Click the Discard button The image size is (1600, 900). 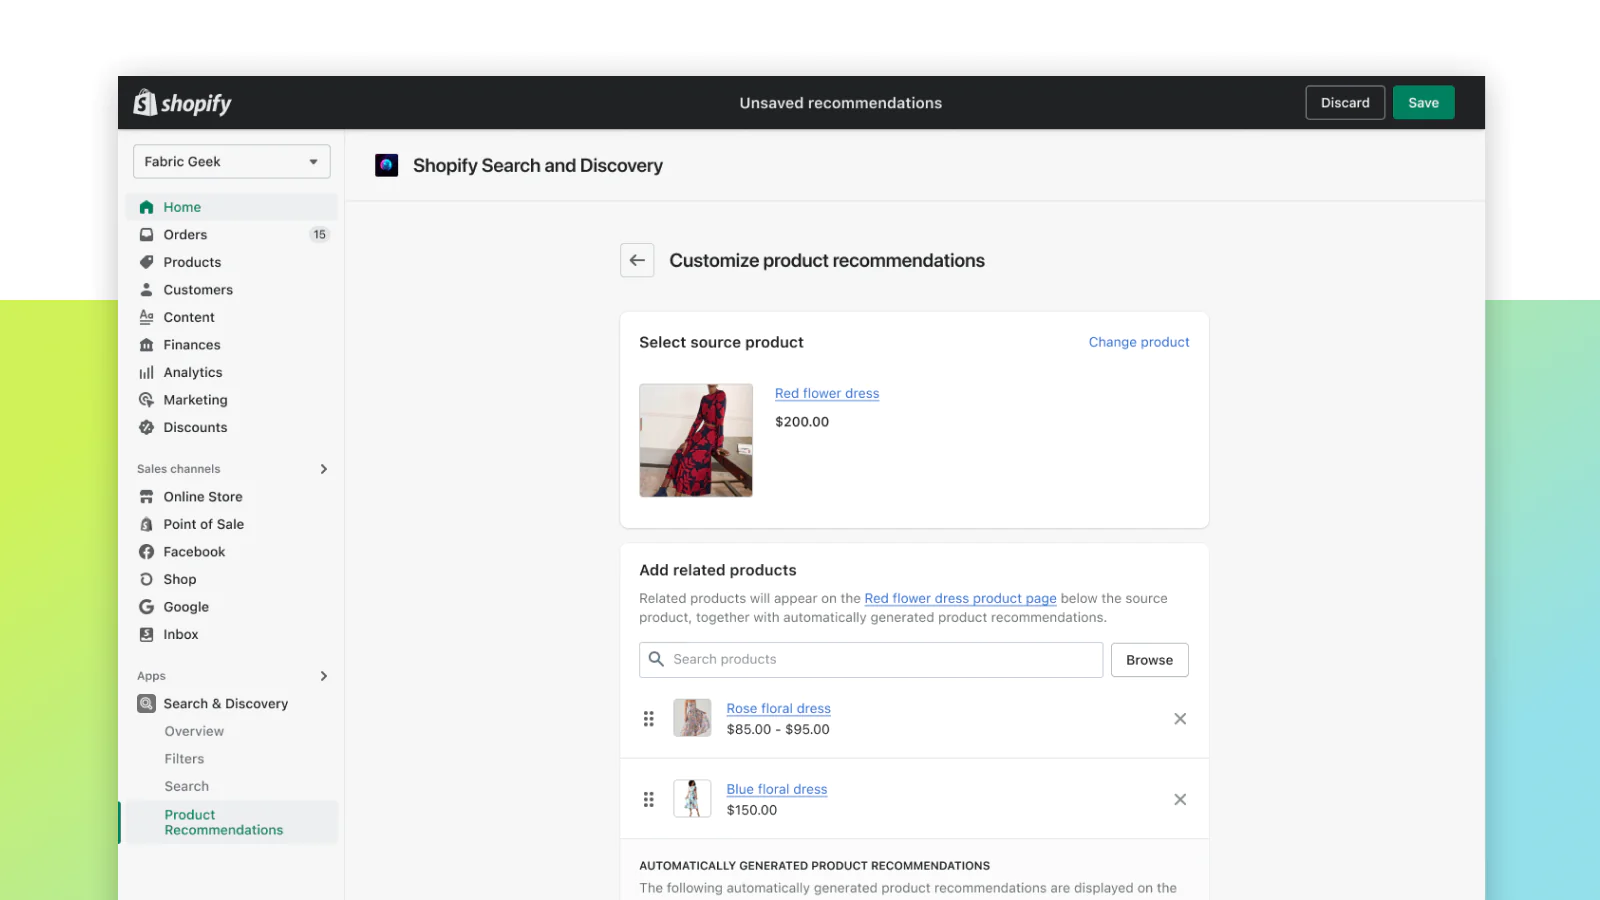click(x=1345, y=102)
